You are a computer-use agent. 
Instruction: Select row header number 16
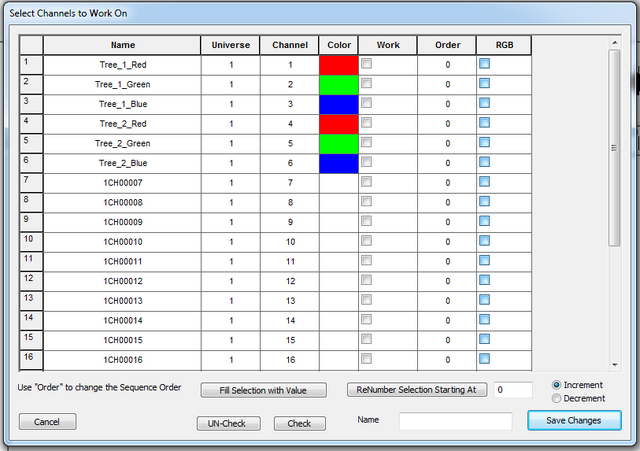pos(31,360)
